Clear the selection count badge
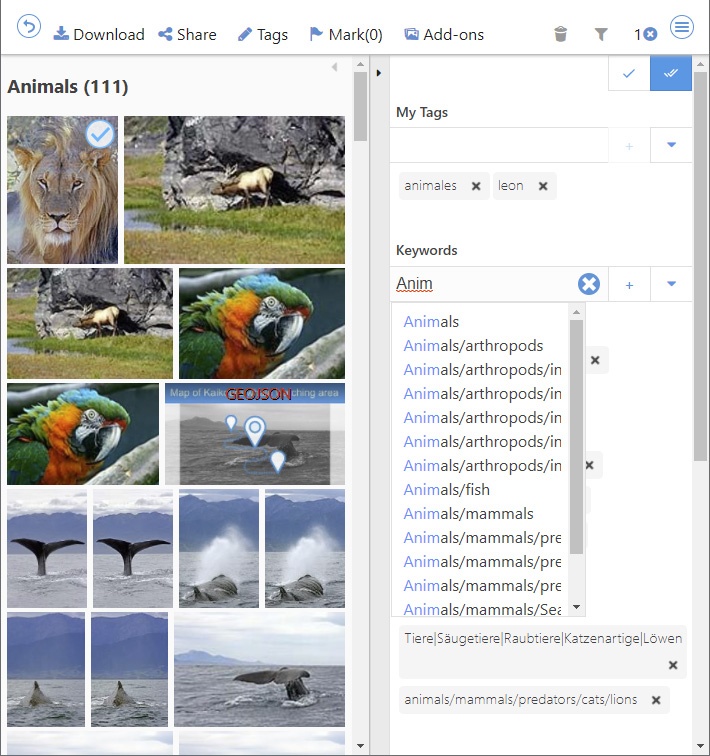 (x=650, y=35)
